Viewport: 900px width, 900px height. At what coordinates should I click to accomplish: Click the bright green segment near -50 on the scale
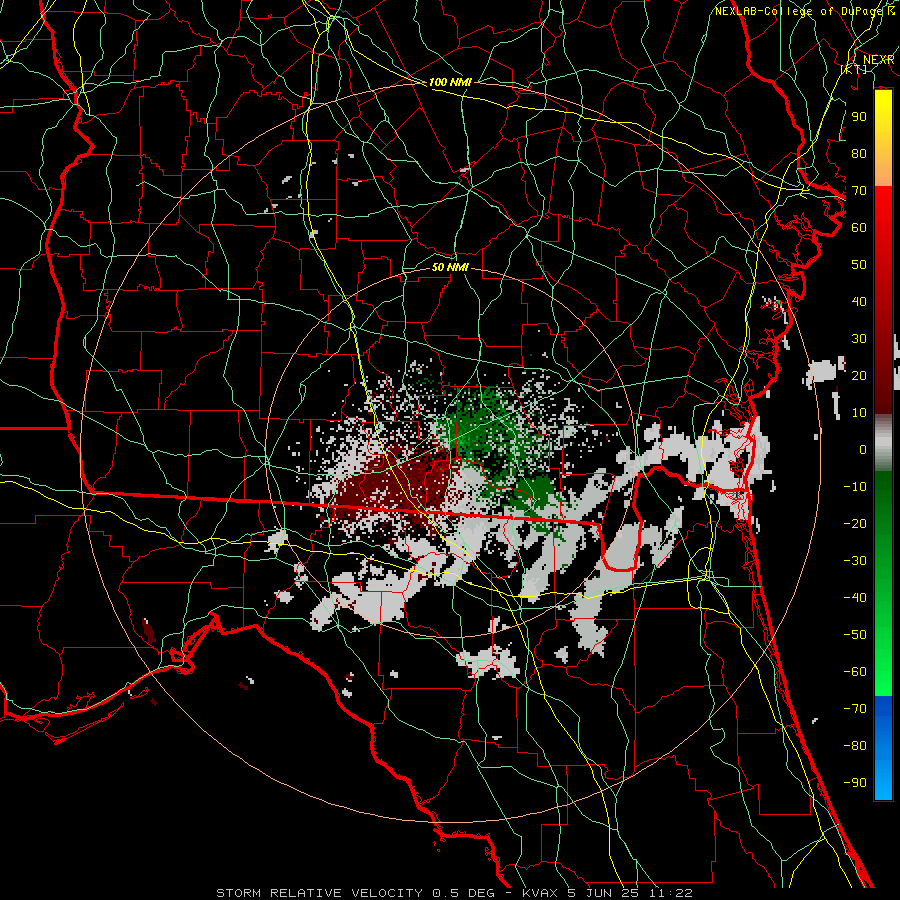(x=883, y=634)
